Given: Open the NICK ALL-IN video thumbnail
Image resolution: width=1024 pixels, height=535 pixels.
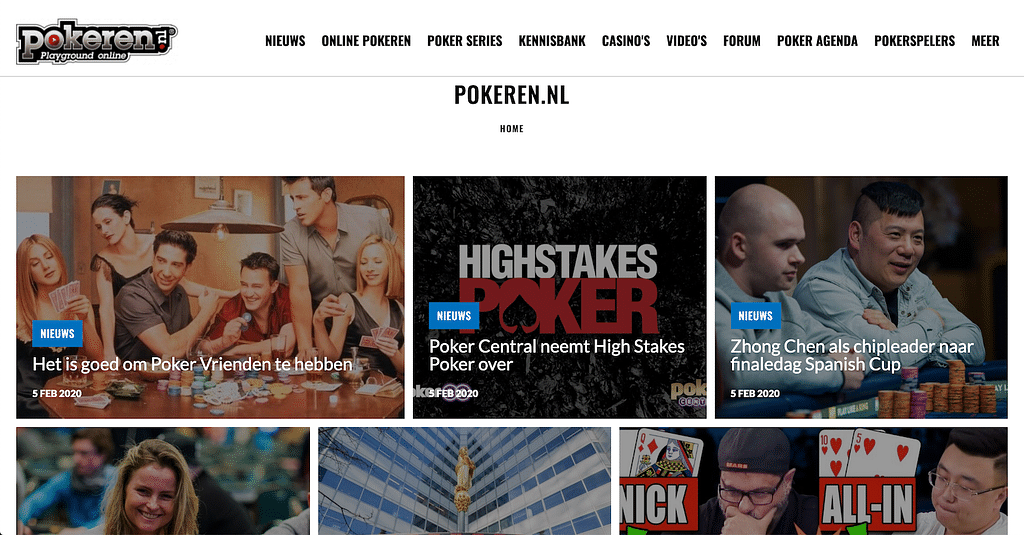Looking at the screenshot, I should click(x=814, y=481).
